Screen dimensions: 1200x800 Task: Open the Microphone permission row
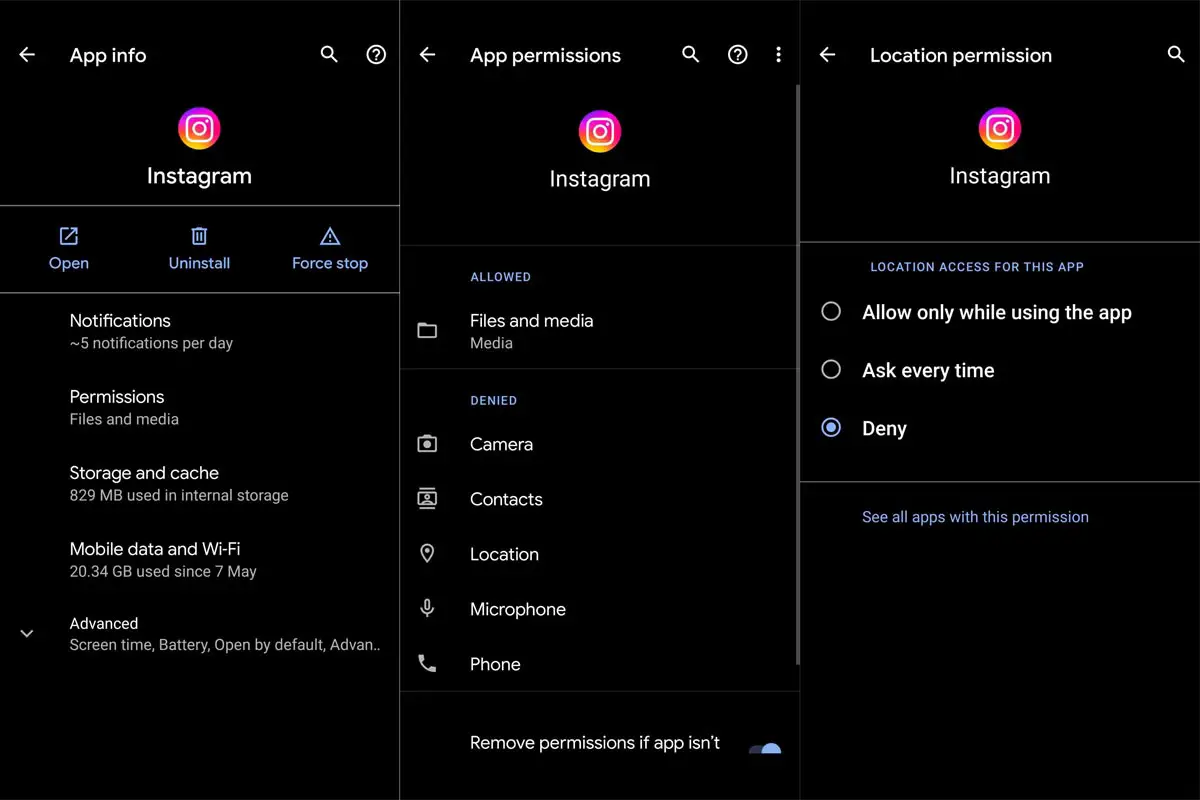(x=598, y=609)
